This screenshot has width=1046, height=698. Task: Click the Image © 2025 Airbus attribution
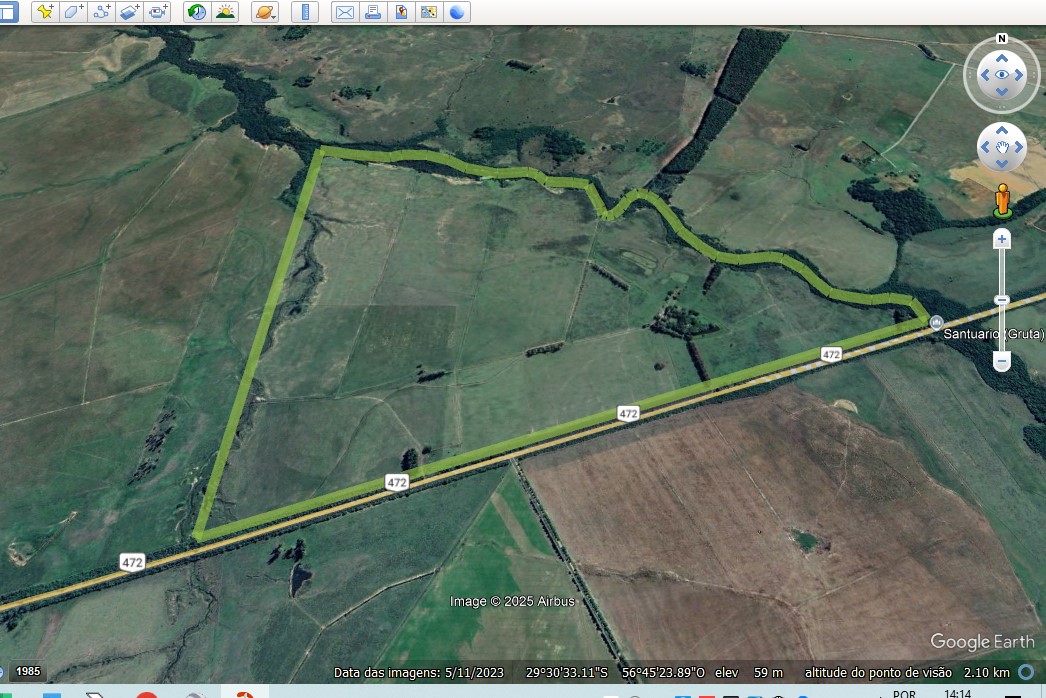(512, 601)
